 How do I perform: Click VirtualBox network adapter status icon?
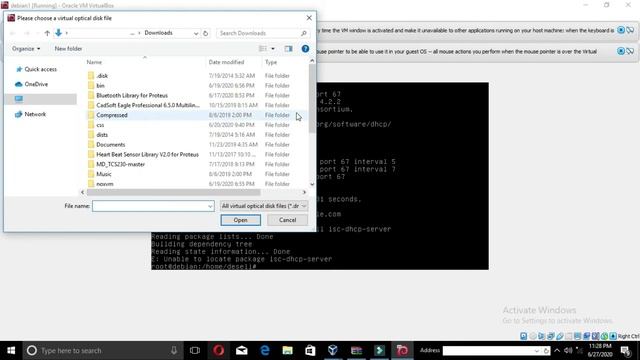(551, 336)
